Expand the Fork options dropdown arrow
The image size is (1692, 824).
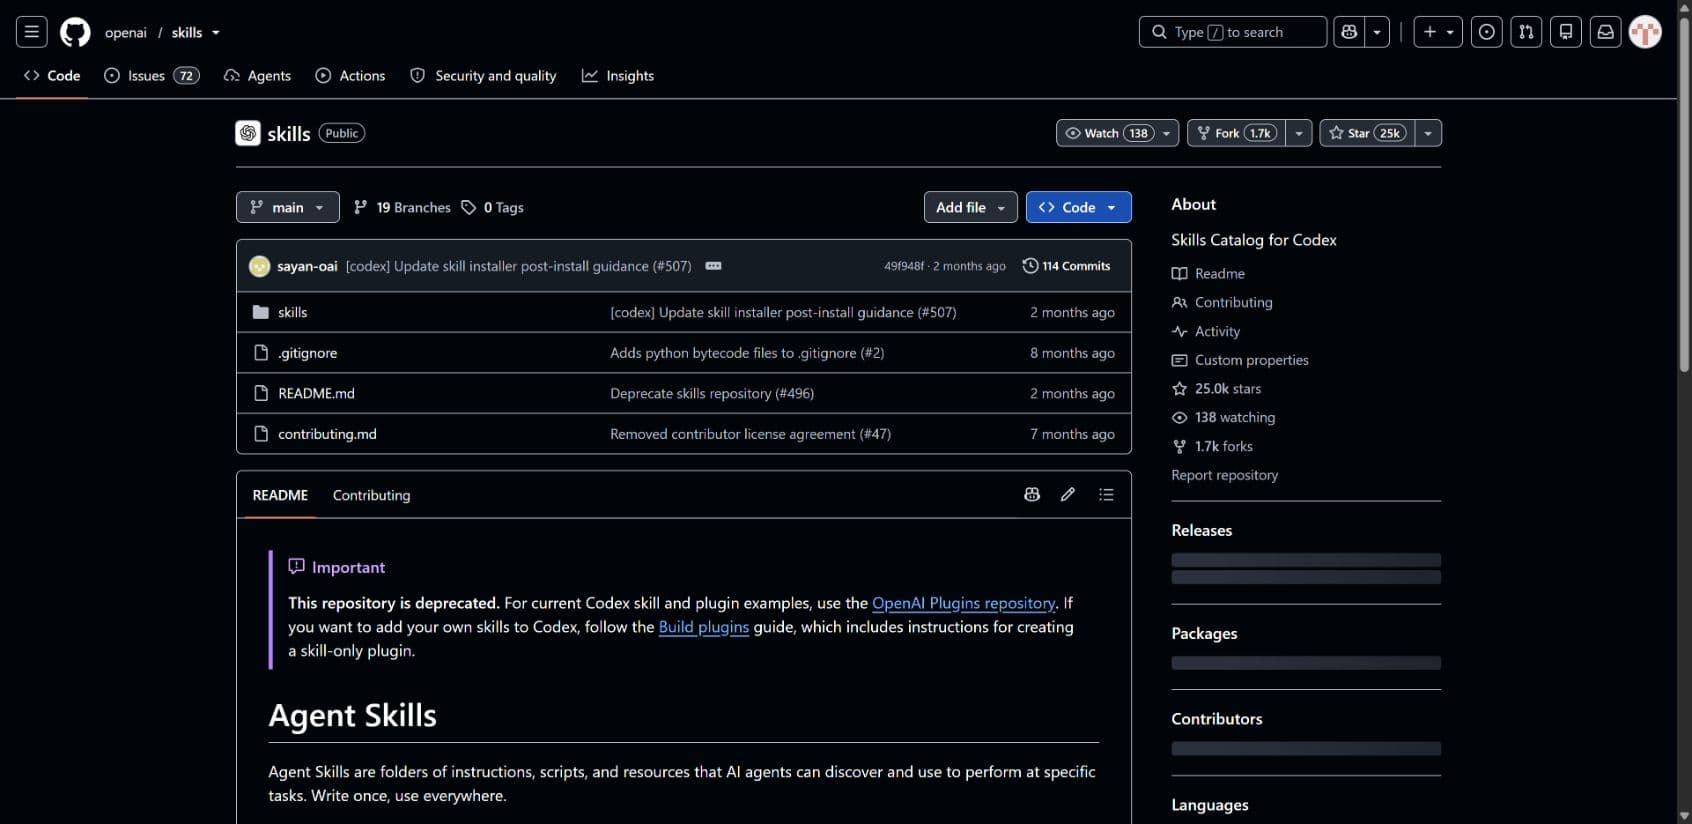click(x=1299, y=133)
